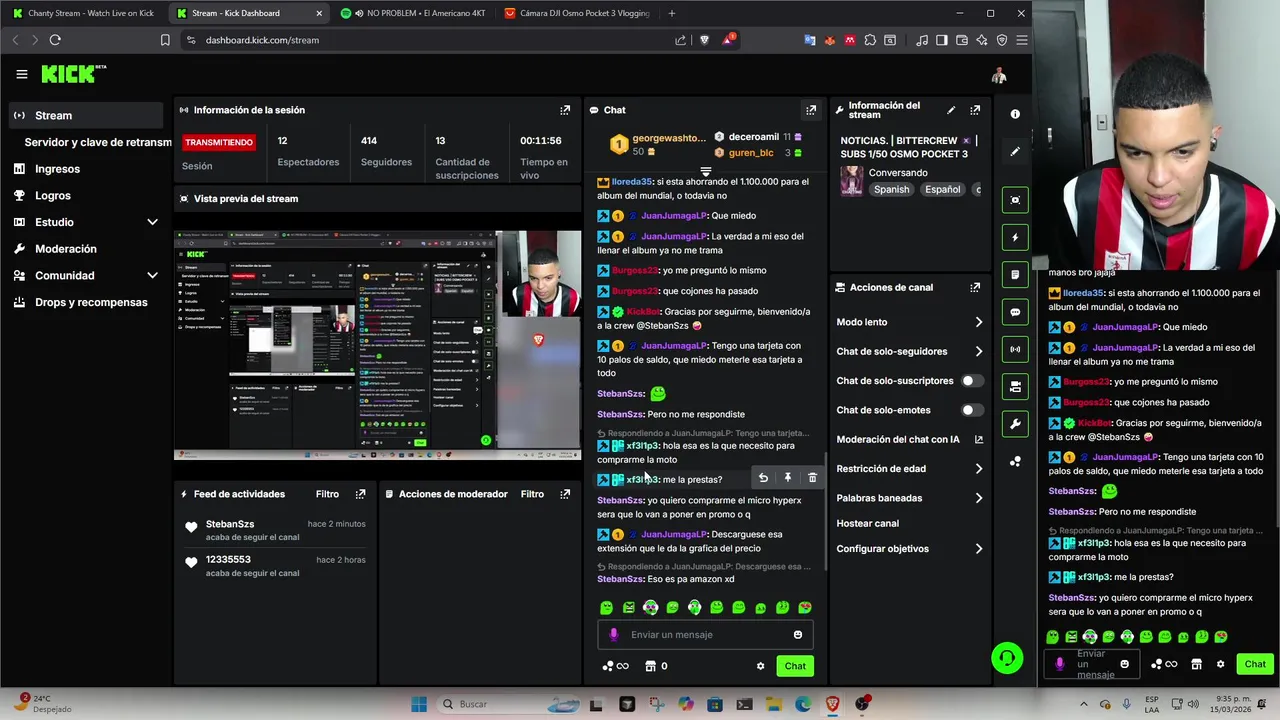
Task: Pin the xf3l1p3 'me la prestas?' message
Action: [787, 479]
